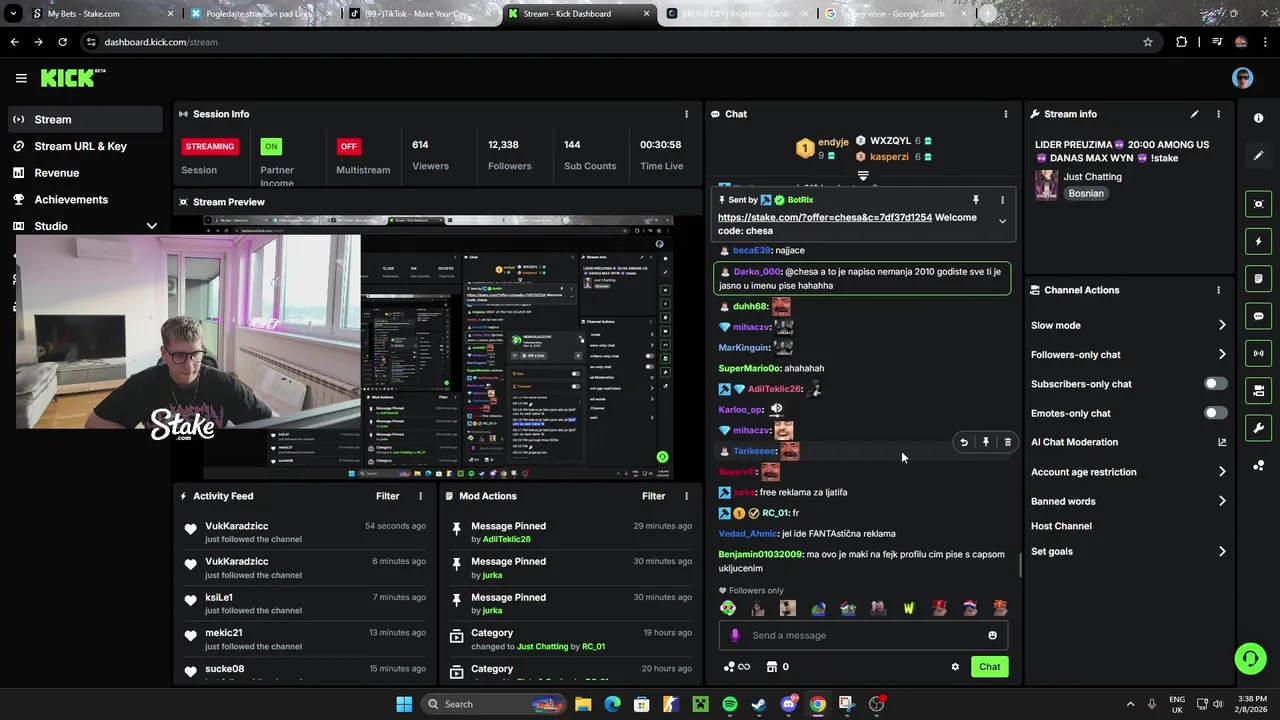Click the Bosnian language tag

[1086, 193]
